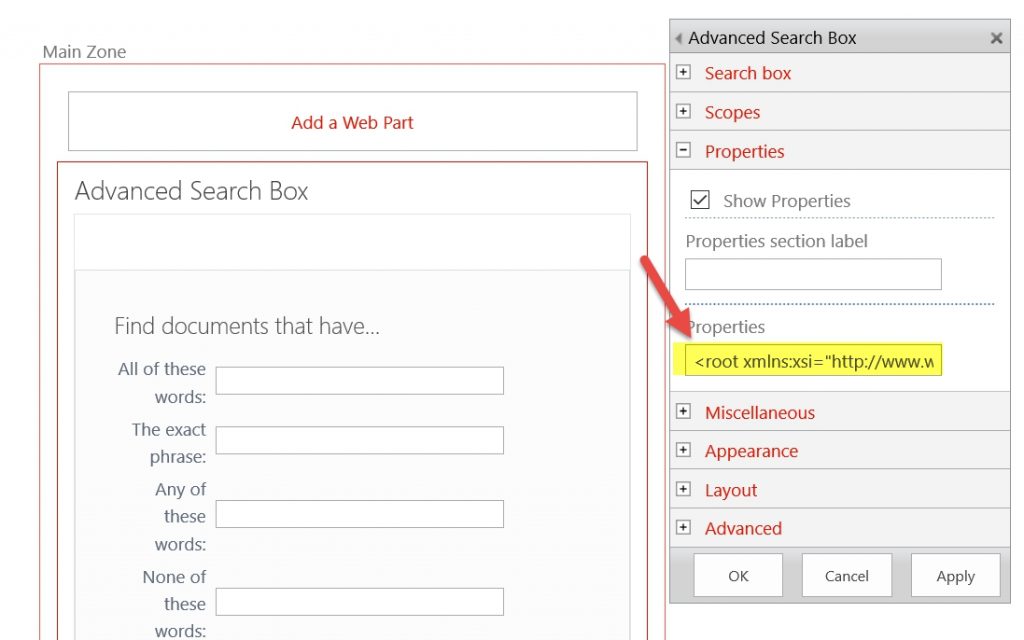Expand the Search box section plus icon
This screenshot has height=640, width=1024.
point(683,72)
